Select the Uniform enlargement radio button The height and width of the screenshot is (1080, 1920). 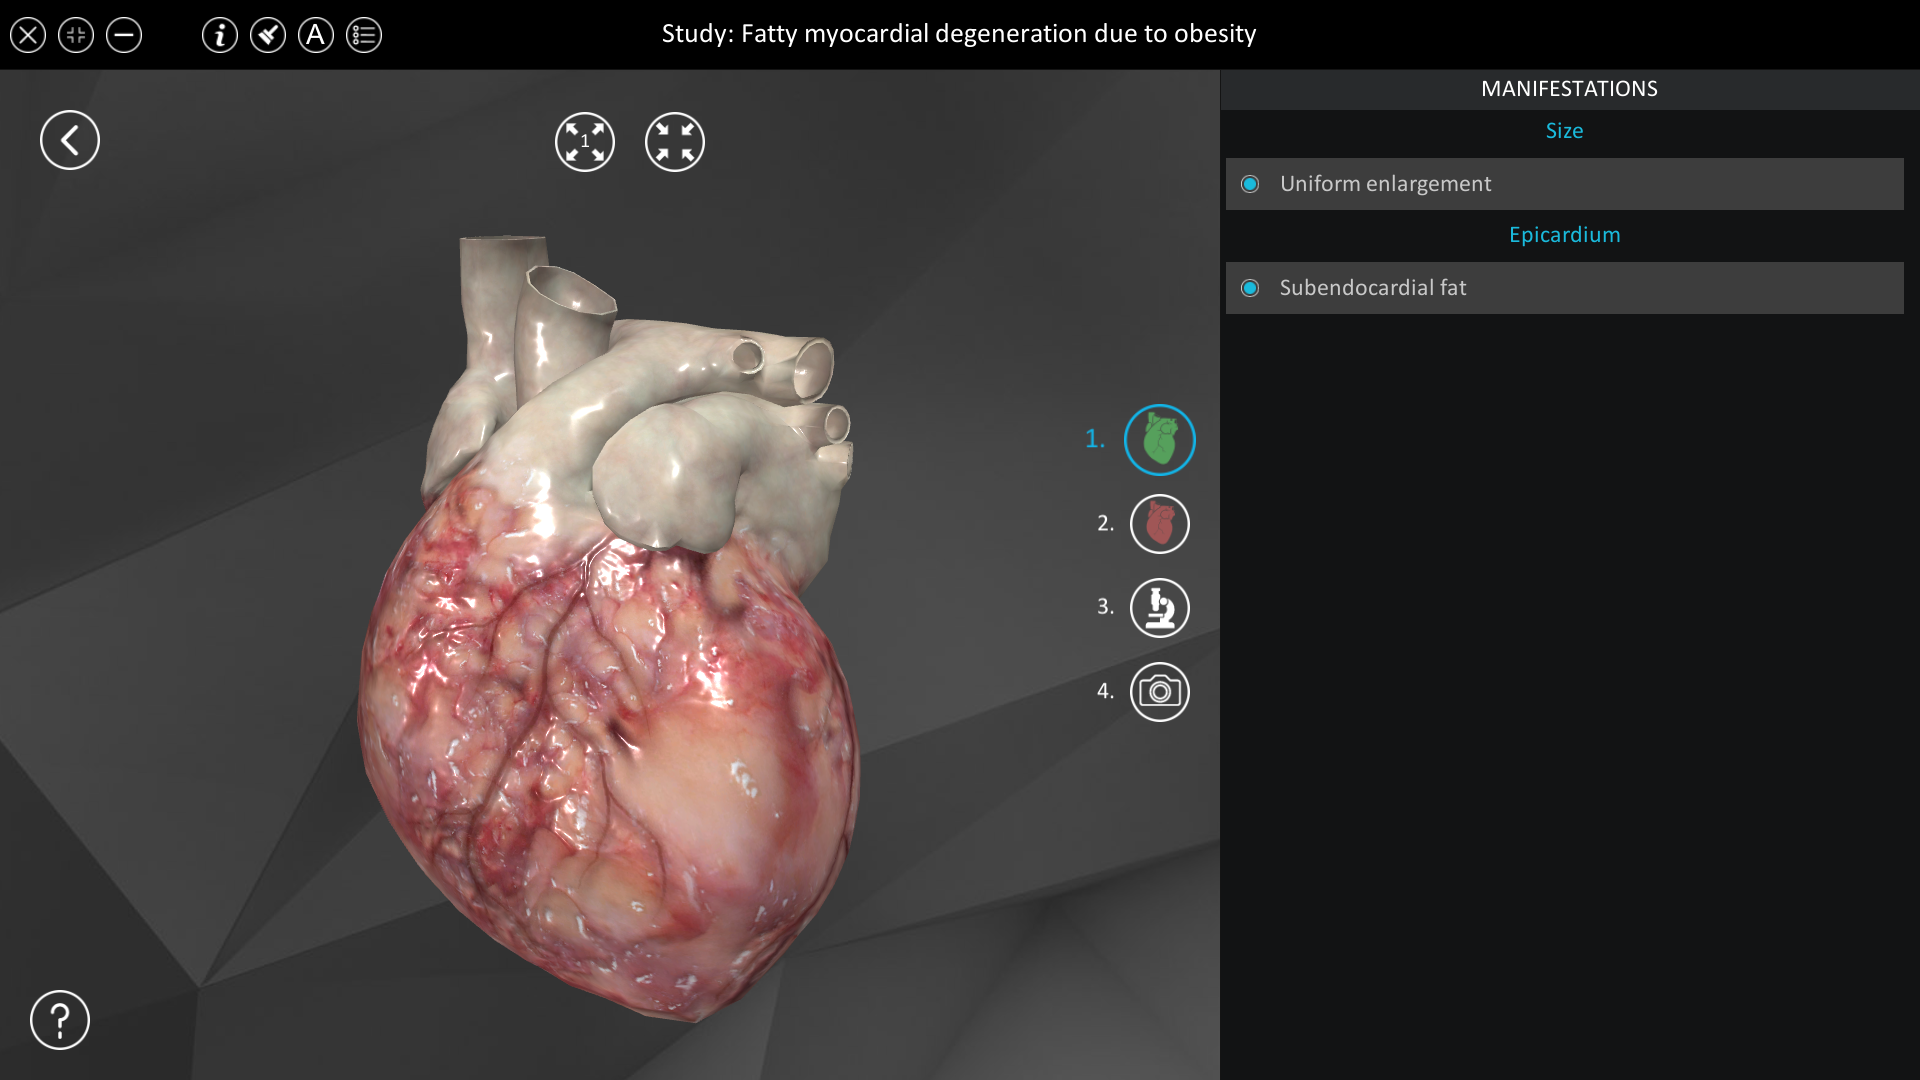click(x=1251, y=183)
